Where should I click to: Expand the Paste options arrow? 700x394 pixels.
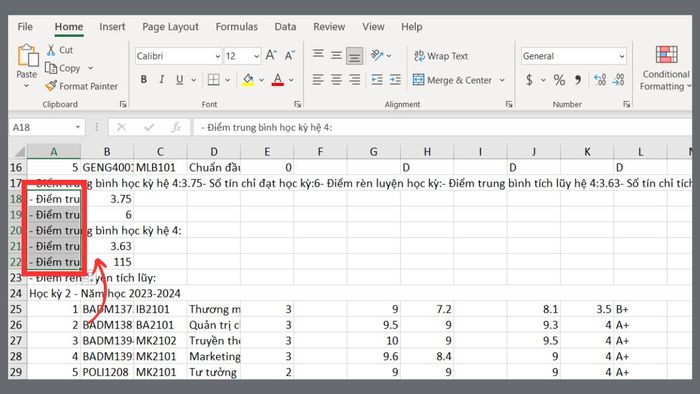coord(26,86)
